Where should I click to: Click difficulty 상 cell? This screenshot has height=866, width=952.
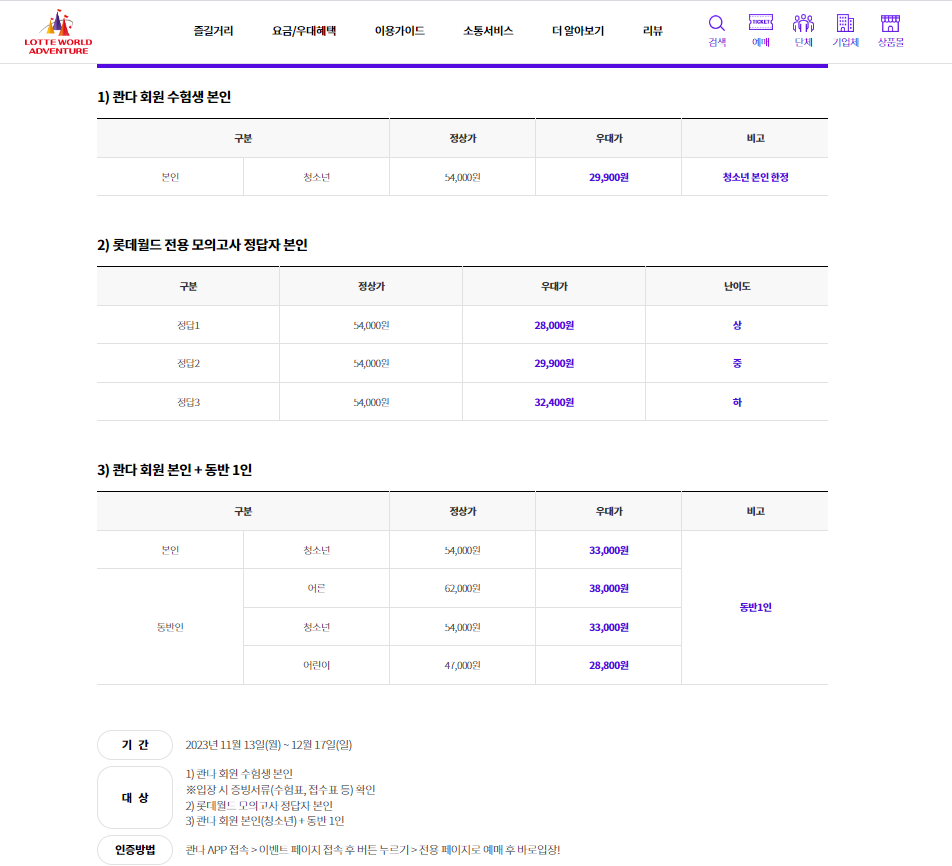[737, 325]
